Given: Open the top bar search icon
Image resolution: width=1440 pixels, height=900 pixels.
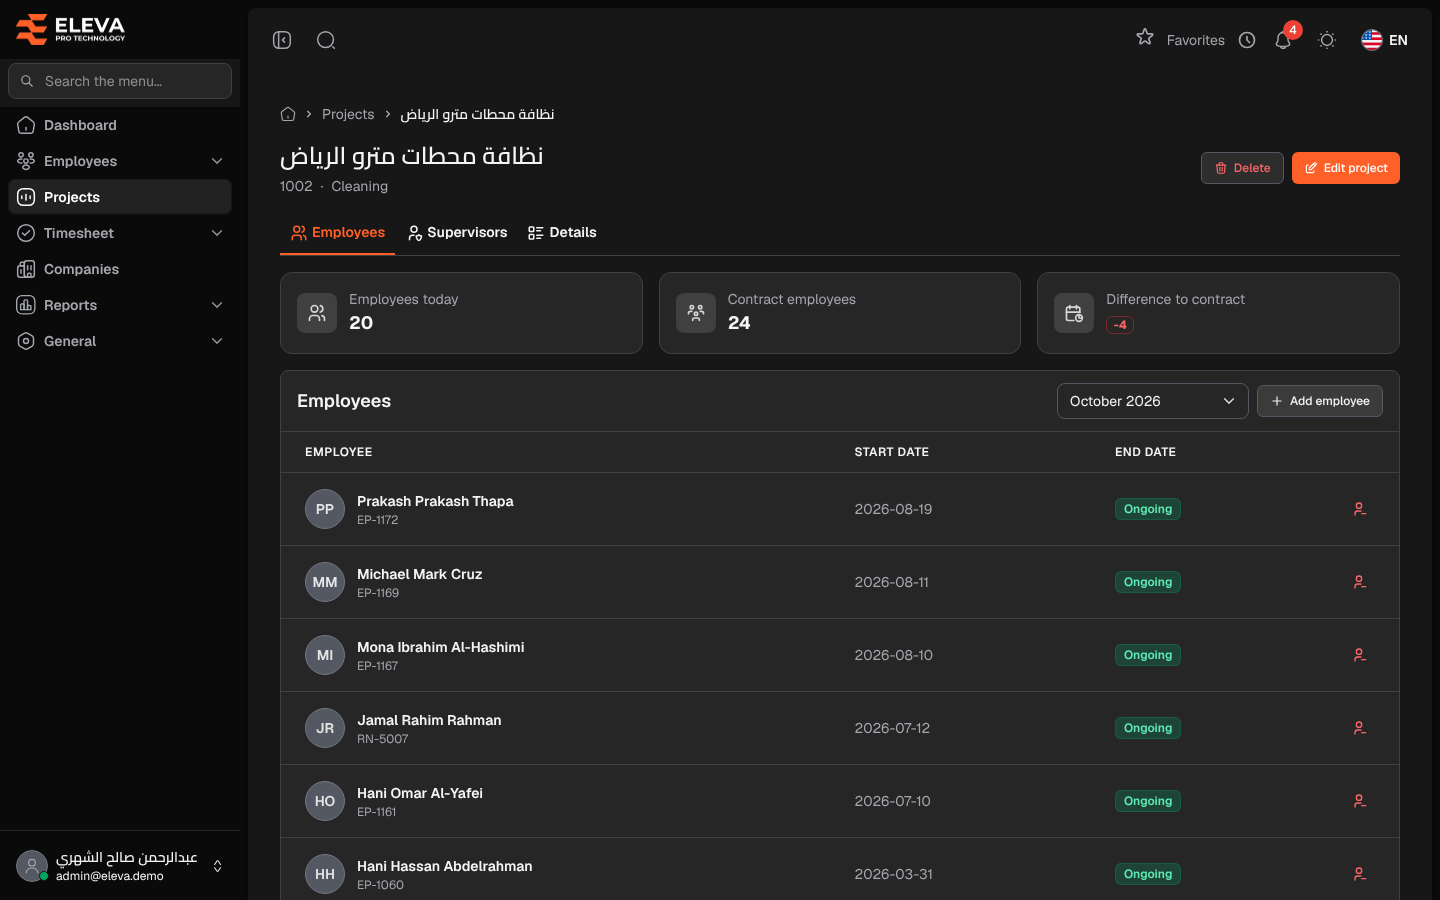Looking at the screenshot, I should point(326,40).
